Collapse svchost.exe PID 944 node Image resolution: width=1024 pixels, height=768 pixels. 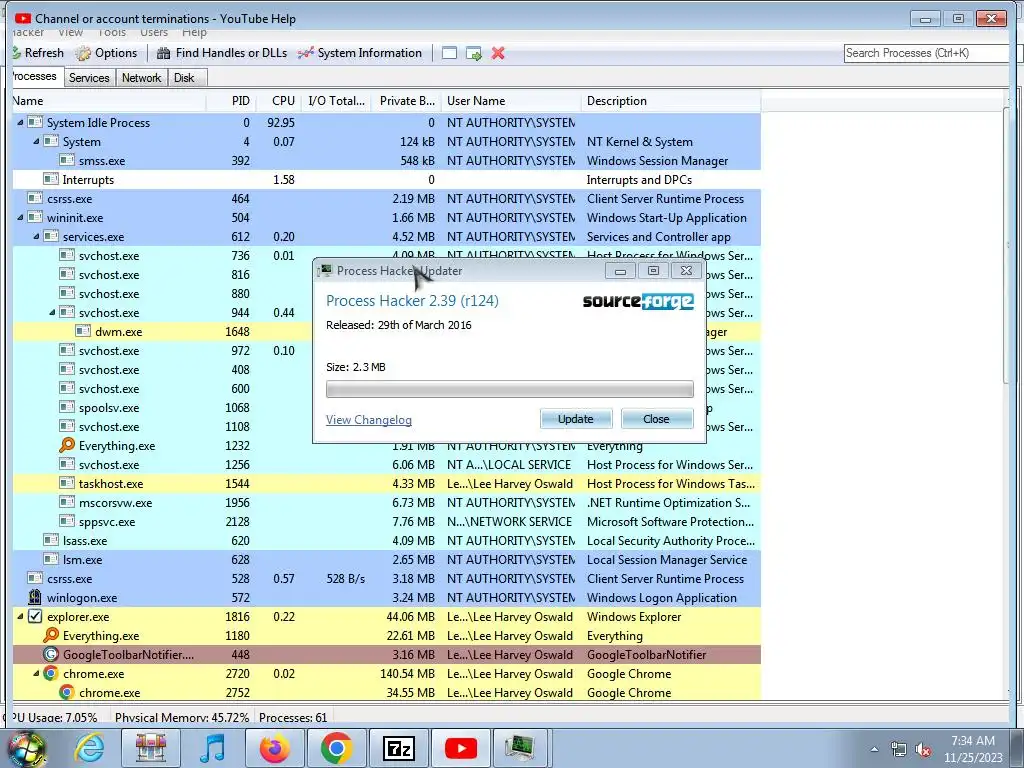52,313
